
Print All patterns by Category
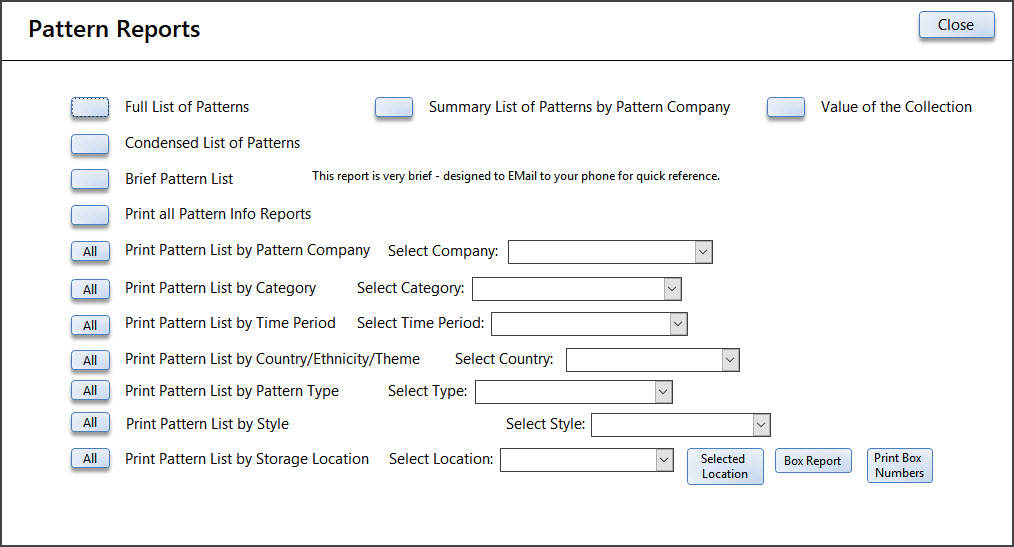(90, 289)
